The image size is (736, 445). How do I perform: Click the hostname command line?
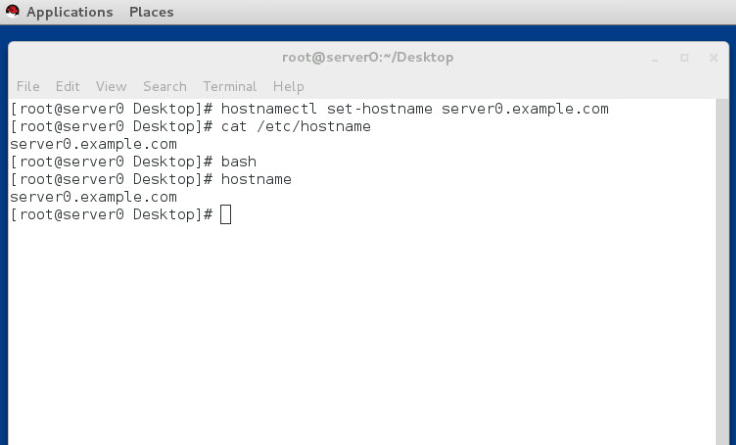pyautogui.click(x=256, y=180)
